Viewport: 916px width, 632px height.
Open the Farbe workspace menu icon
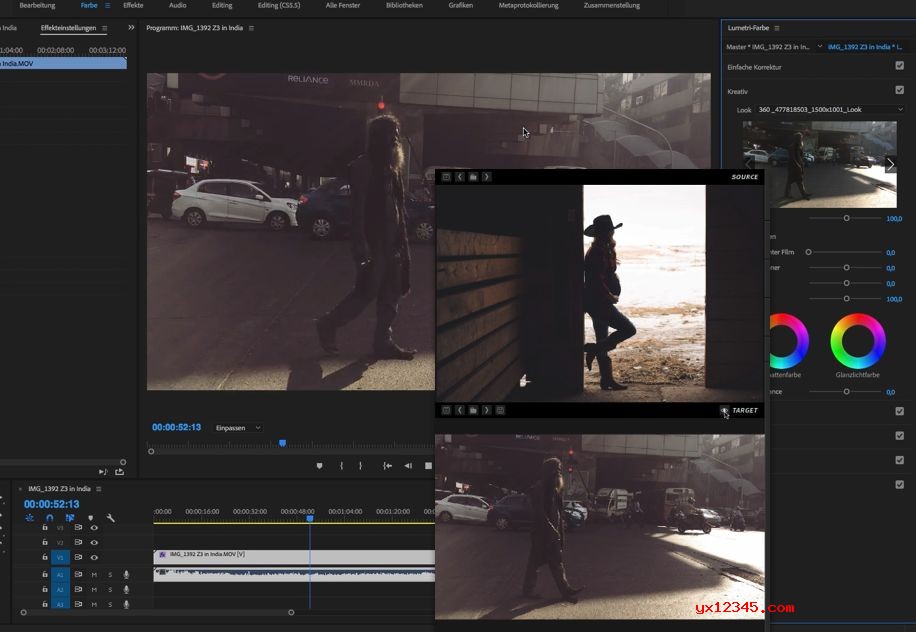[x=107, y=5]
